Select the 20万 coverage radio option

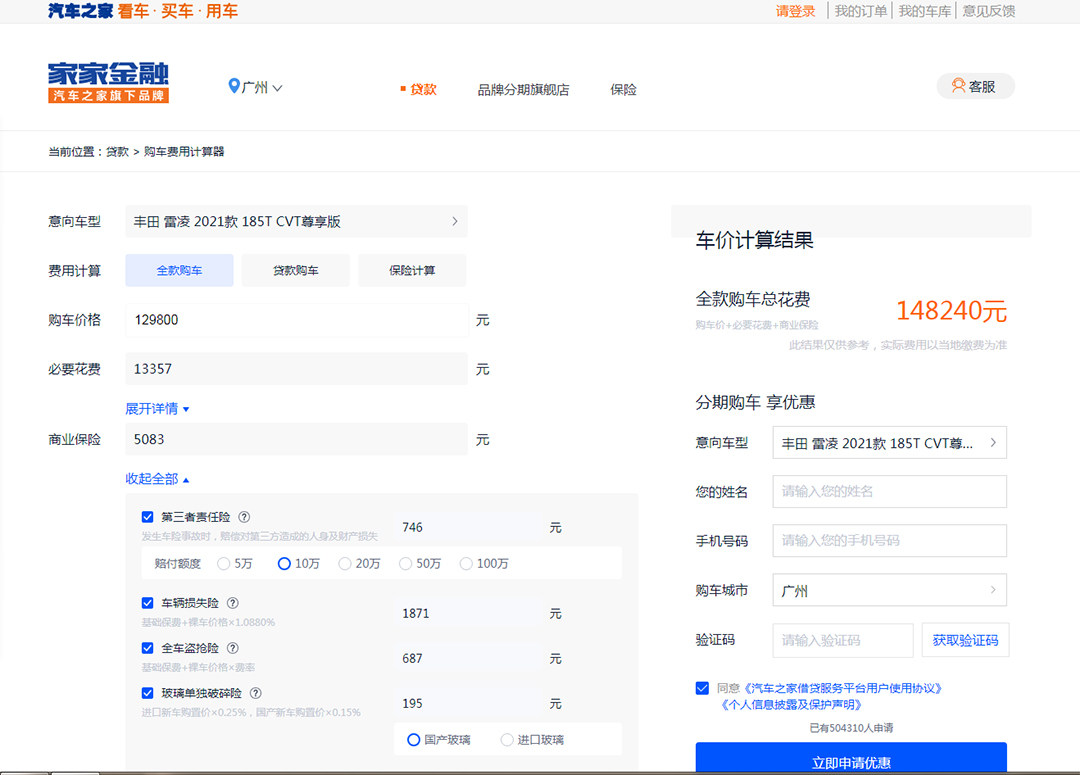pyautogui.click(x=345, y=564)
